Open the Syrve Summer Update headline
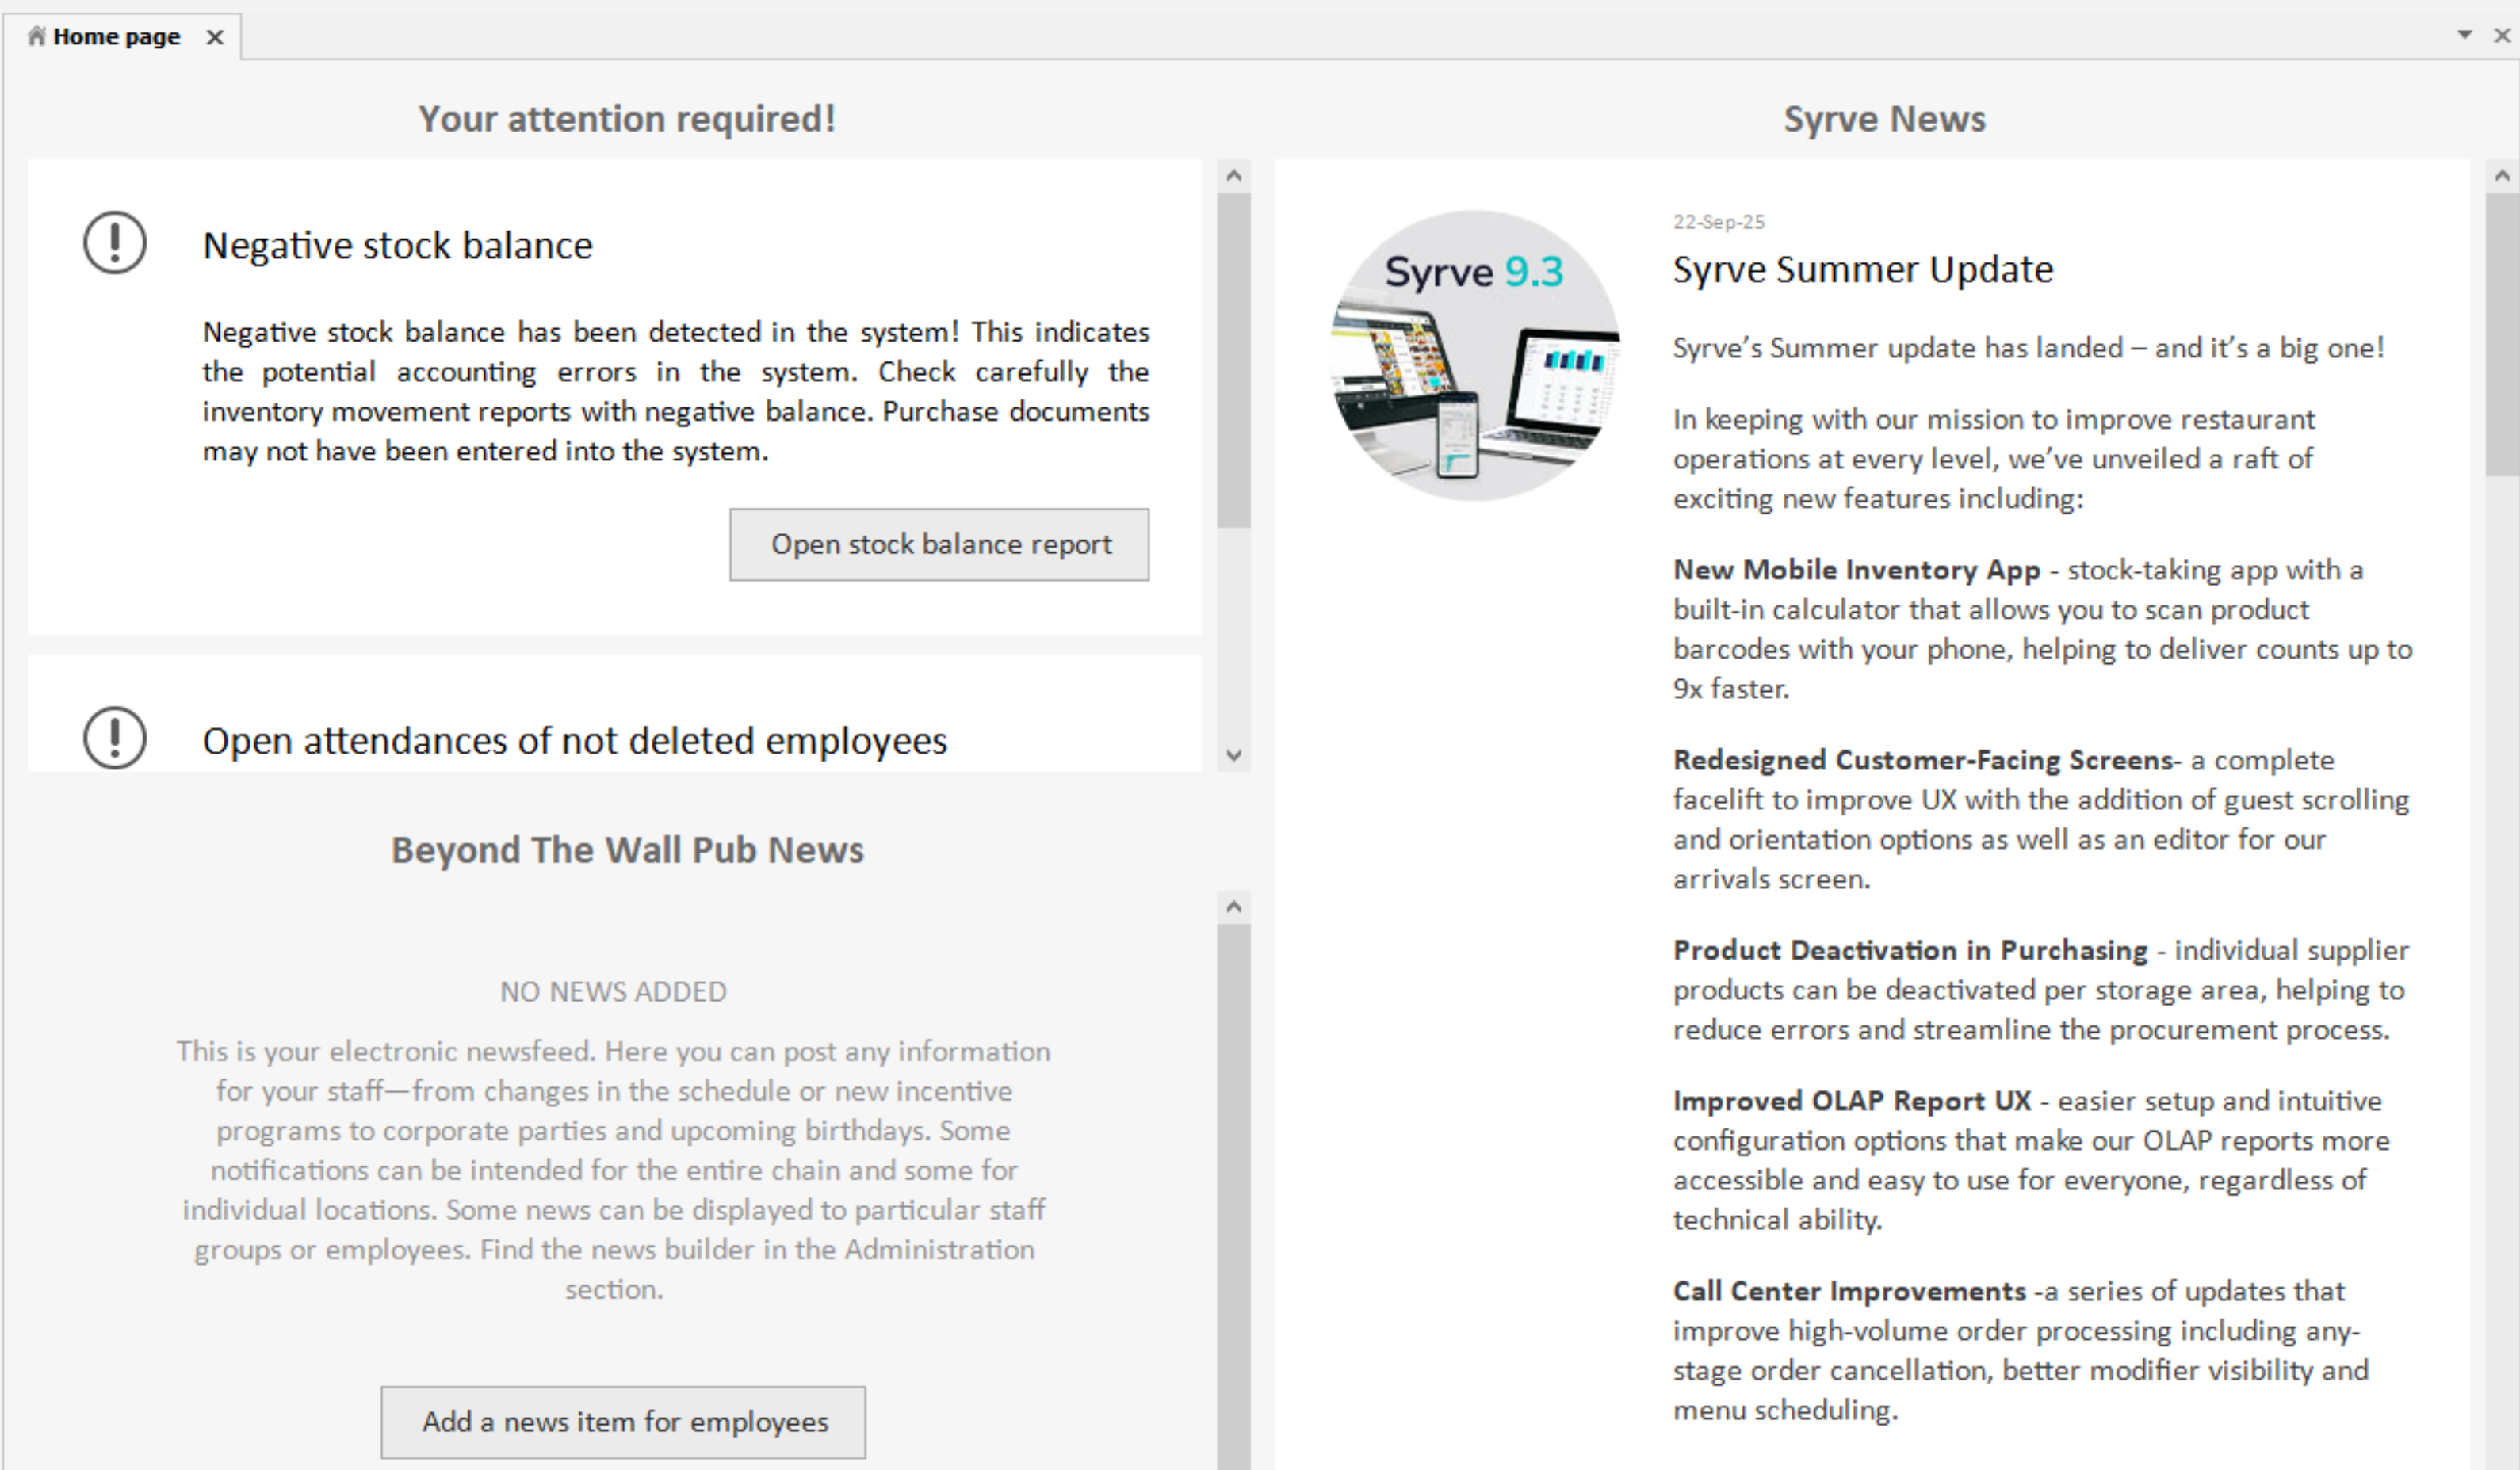 1862,270
